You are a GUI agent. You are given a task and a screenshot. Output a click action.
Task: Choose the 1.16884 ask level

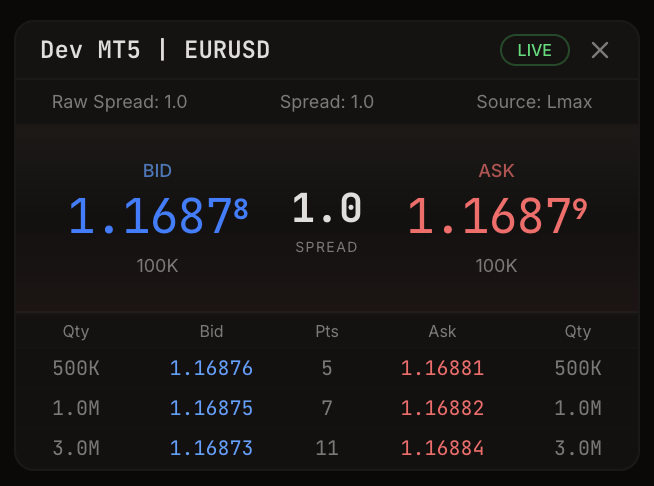point(442,448)
